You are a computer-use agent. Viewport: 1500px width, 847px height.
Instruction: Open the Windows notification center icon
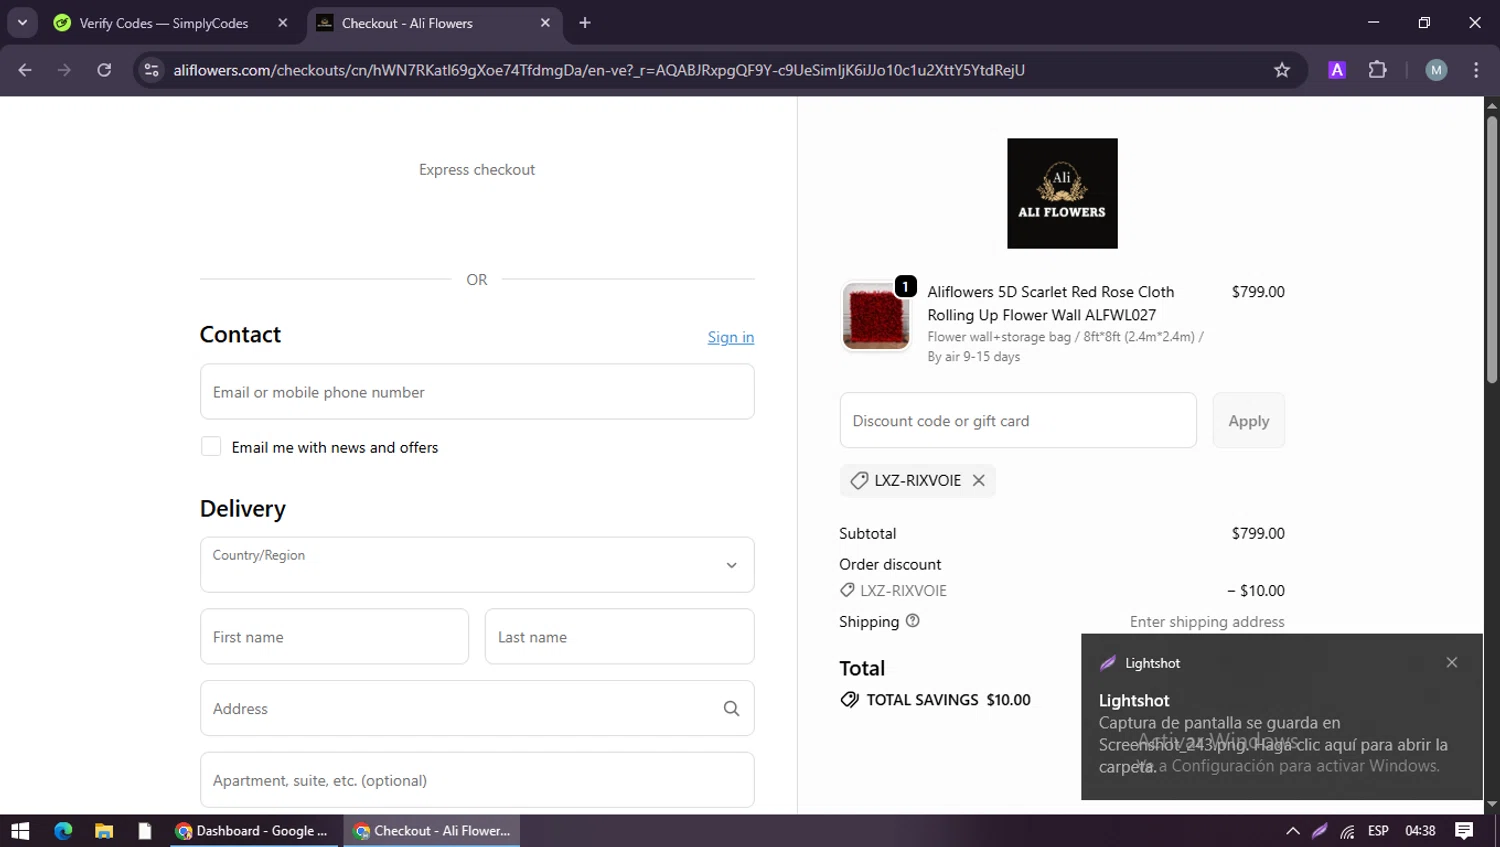pos(1464,831)
